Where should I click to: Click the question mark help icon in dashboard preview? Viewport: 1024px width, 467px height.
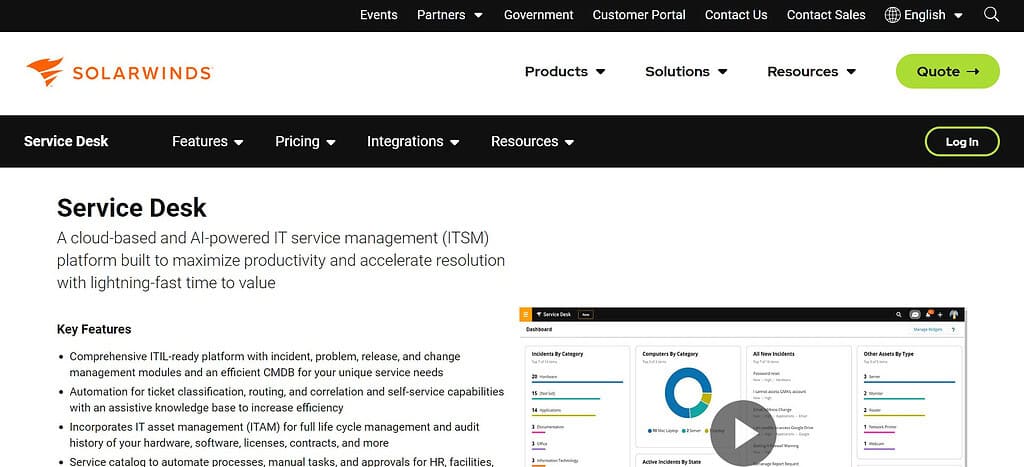tap(953, 330)
